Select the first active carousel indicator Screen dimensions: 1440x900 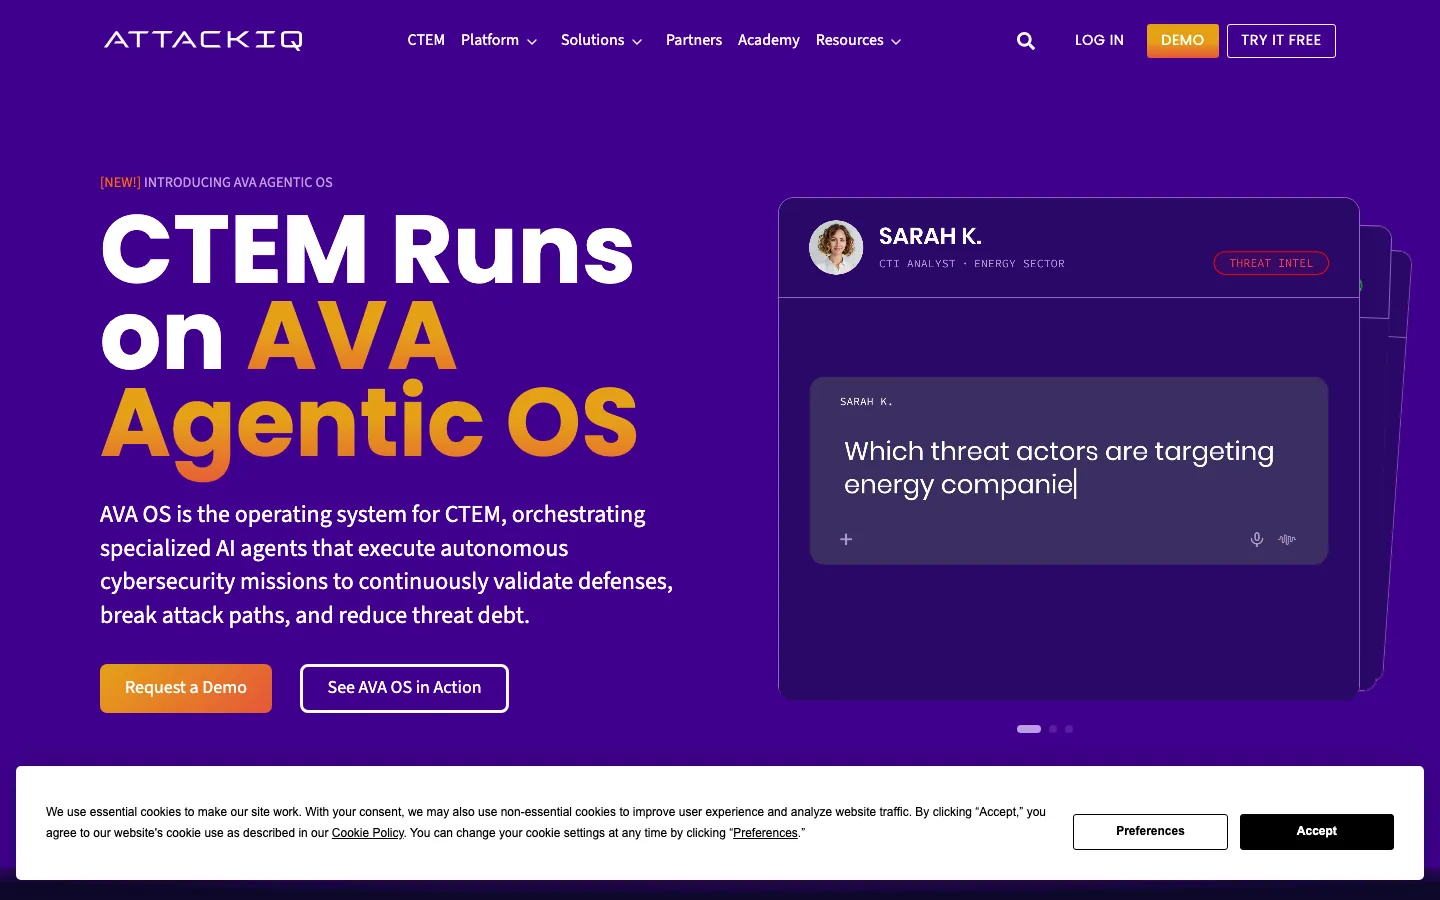tap(1029, 729)
